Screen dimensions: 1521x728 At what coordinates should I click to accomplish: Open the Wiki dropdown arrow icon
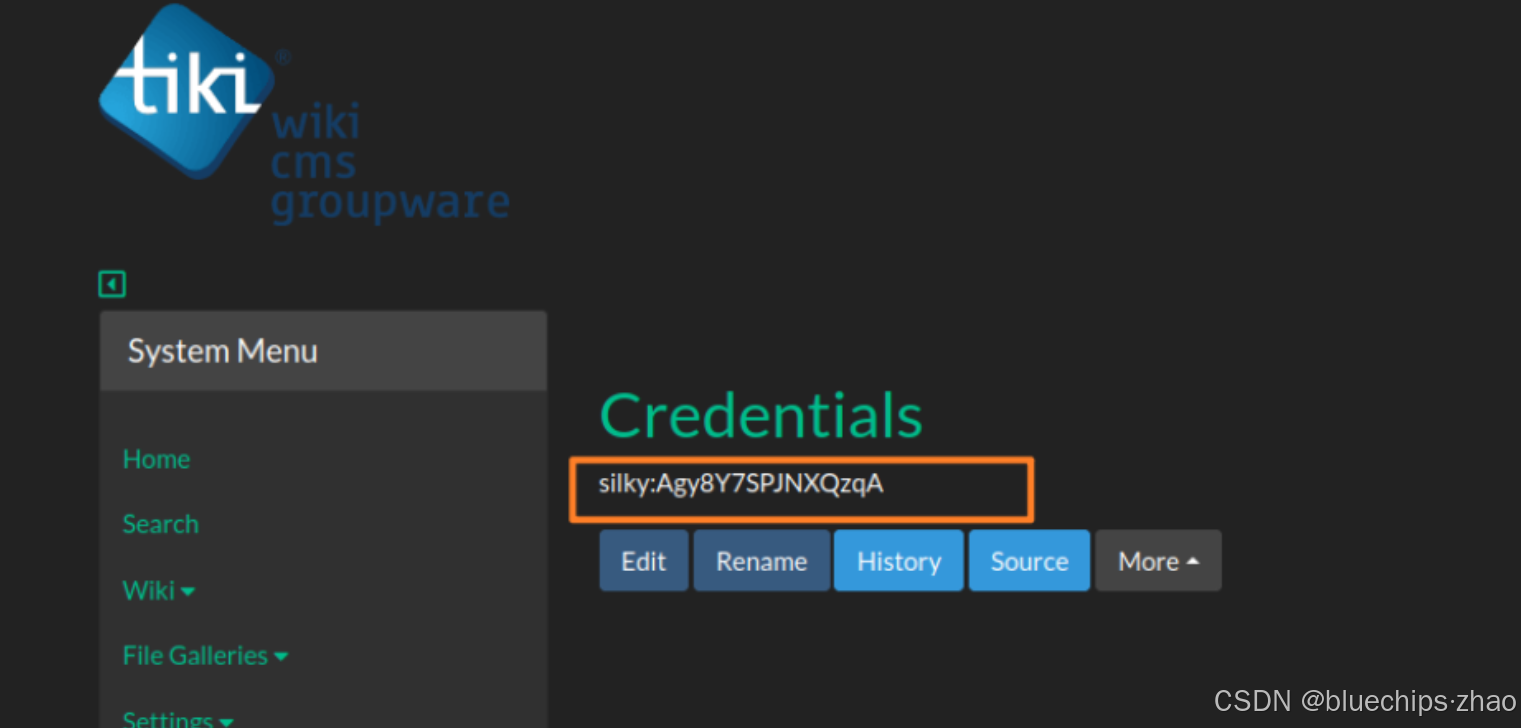click(188, 592)
